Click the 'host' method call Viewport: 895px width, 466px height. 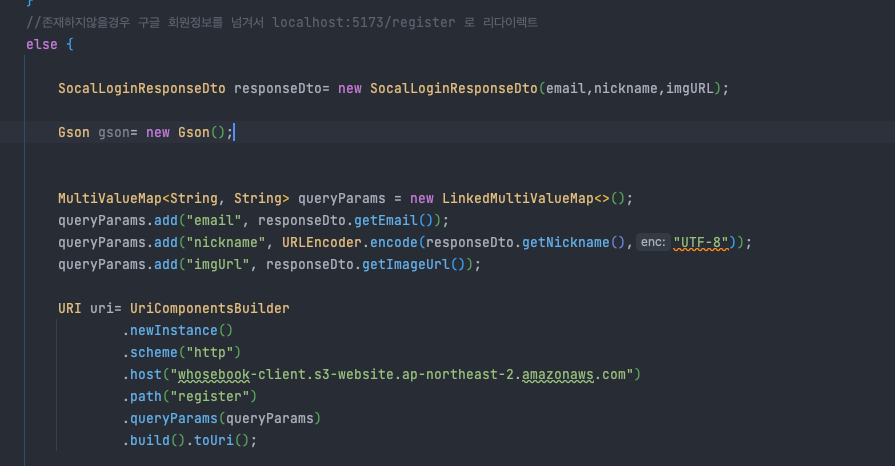pos(146,375)
